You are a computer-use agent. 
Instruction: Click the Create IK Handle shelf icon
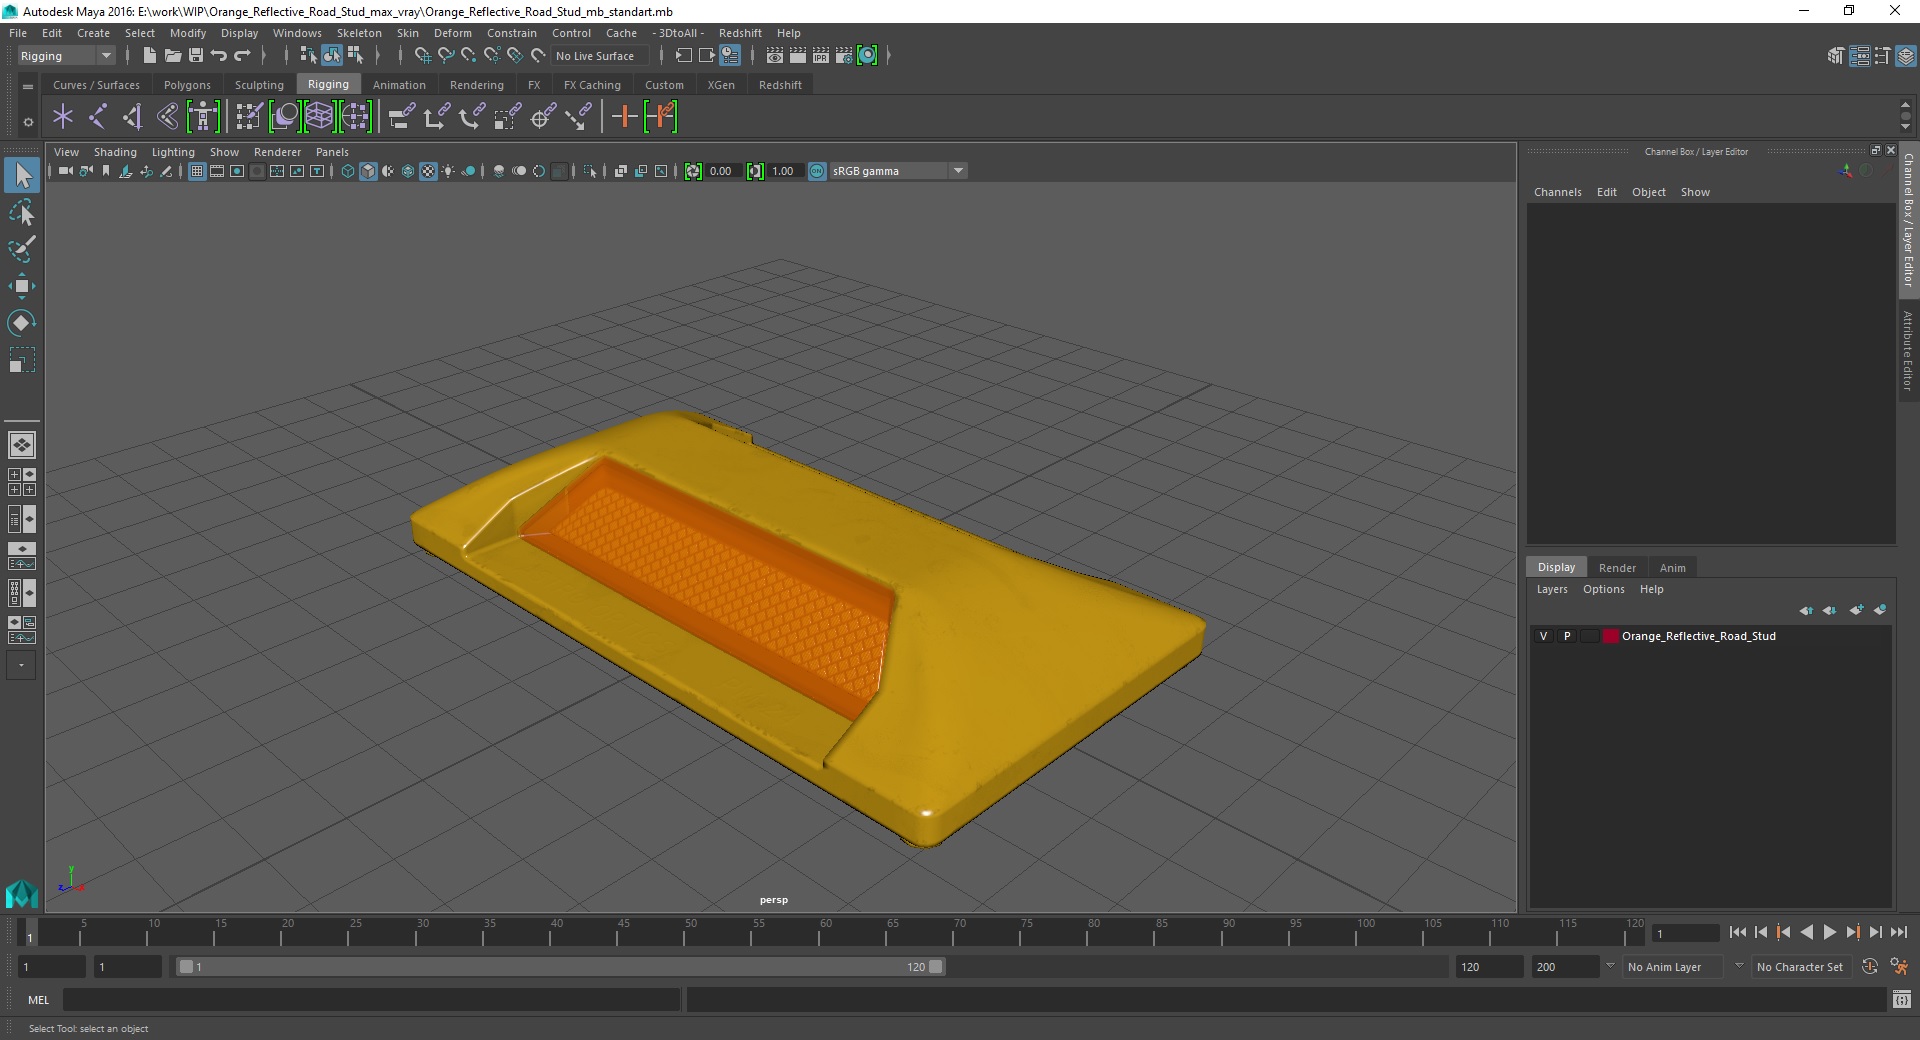(x=133, y=117)
